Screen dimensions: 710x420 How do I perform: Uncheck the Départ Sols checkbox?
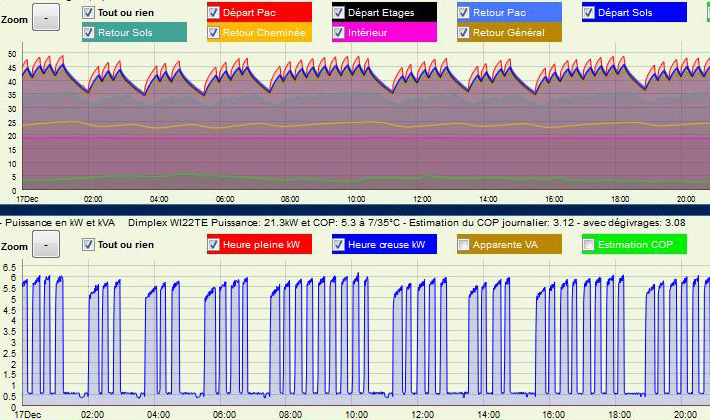[x=589, y=13]
